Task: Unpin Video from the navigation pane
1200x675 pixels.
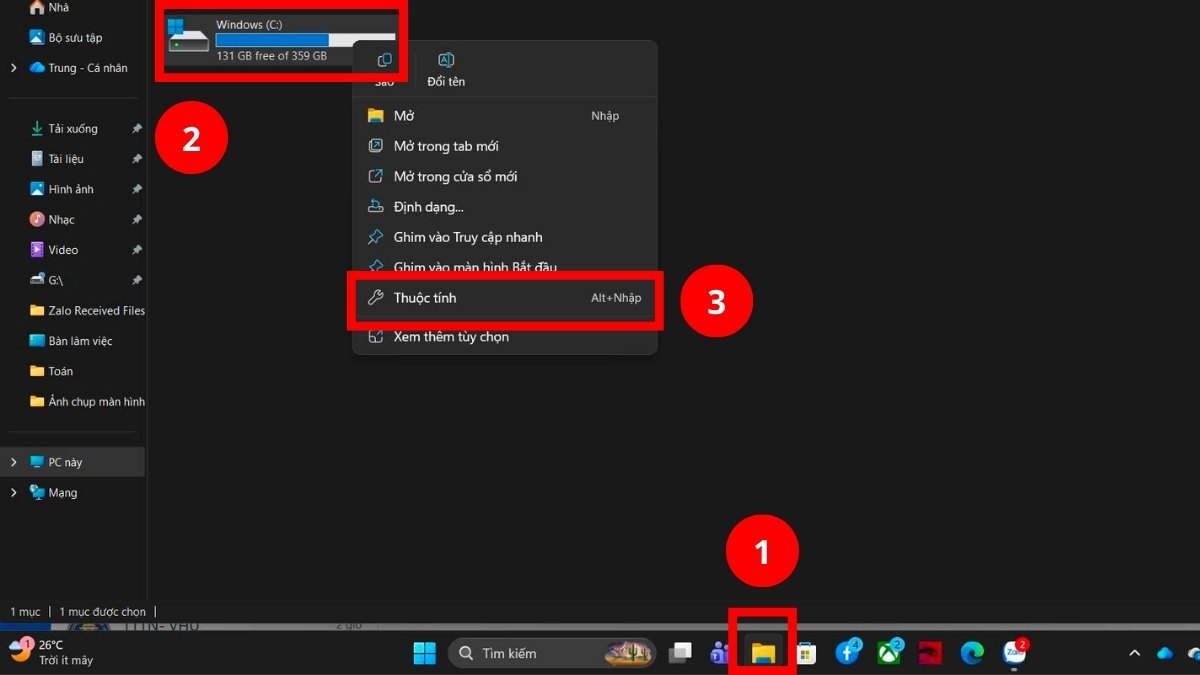Action: click(x=136, y=249)
